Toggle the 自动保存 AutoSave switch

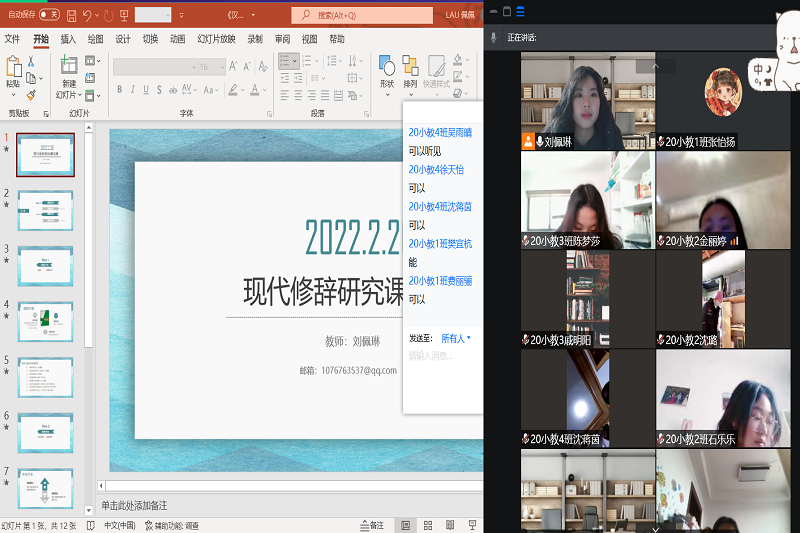[47, 15]
